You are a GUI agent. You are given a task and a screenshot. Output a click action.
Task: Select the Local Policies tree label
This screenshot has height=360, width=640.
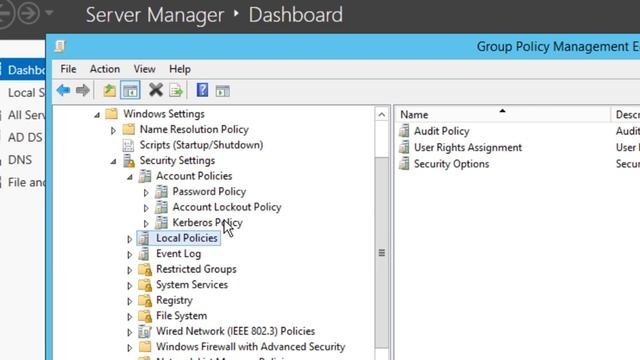pyautogui.click(x=187, y=238)
